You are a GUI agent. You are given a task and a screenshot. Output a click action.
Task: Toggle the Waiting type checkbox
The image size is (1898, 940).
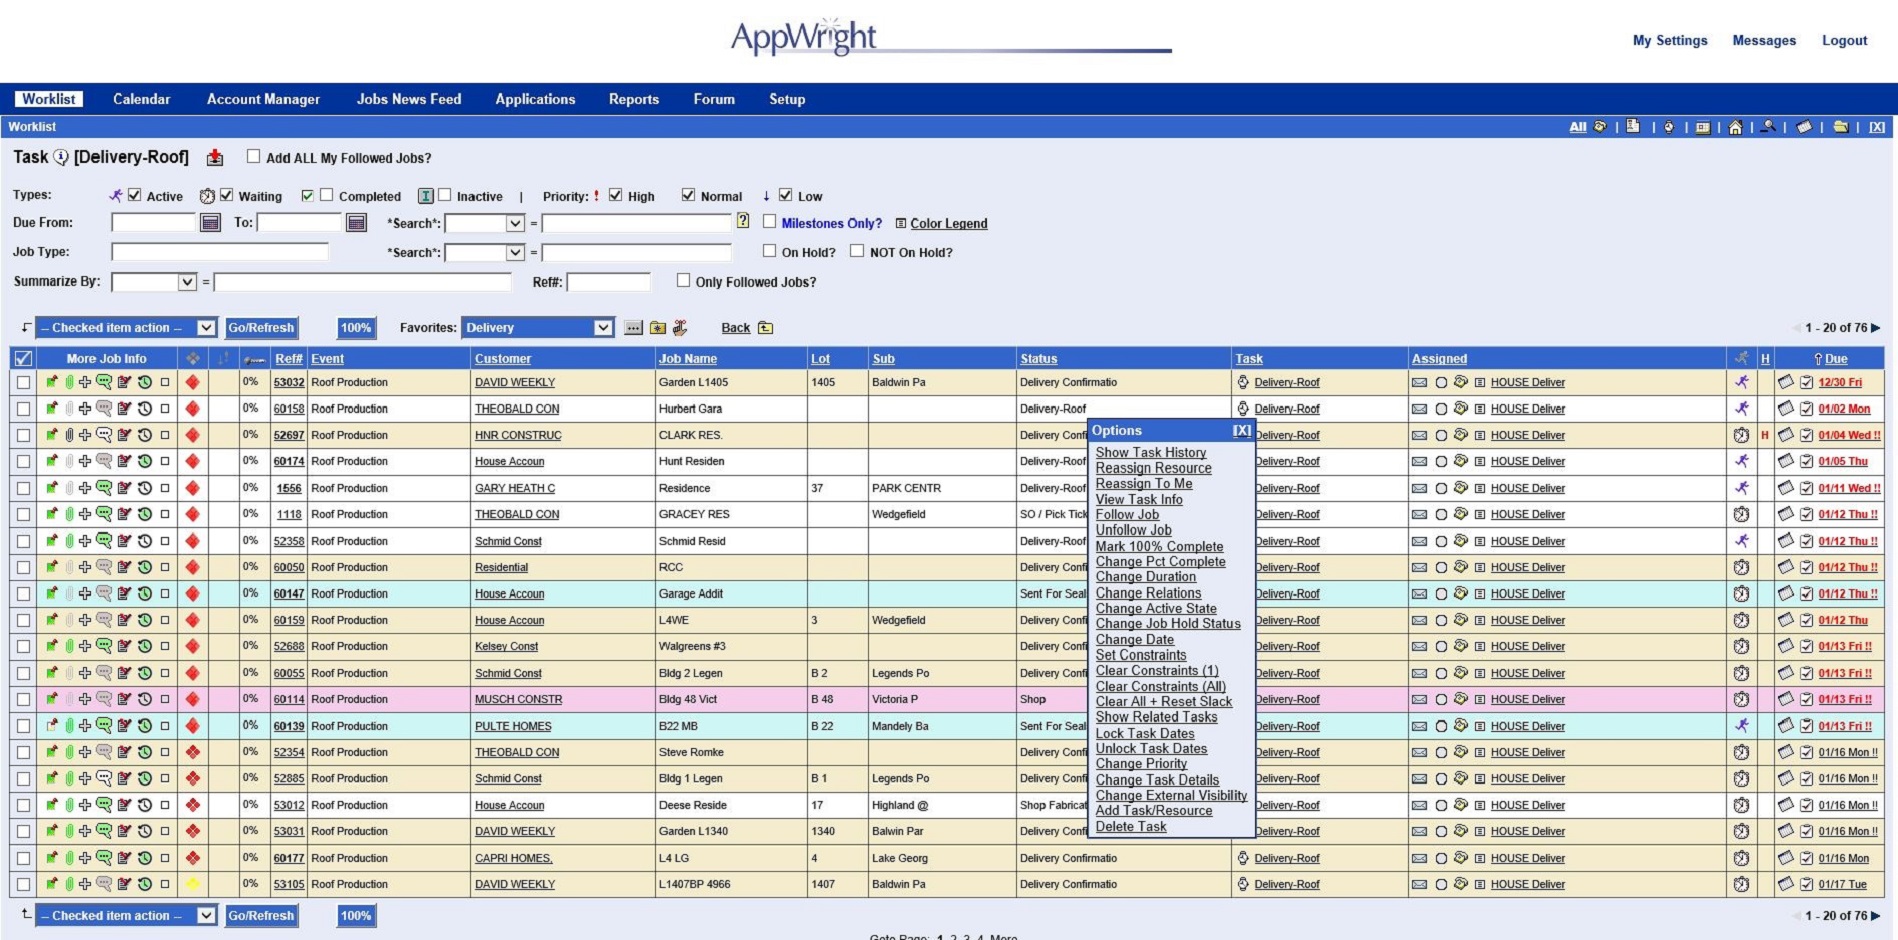[227, 195]
